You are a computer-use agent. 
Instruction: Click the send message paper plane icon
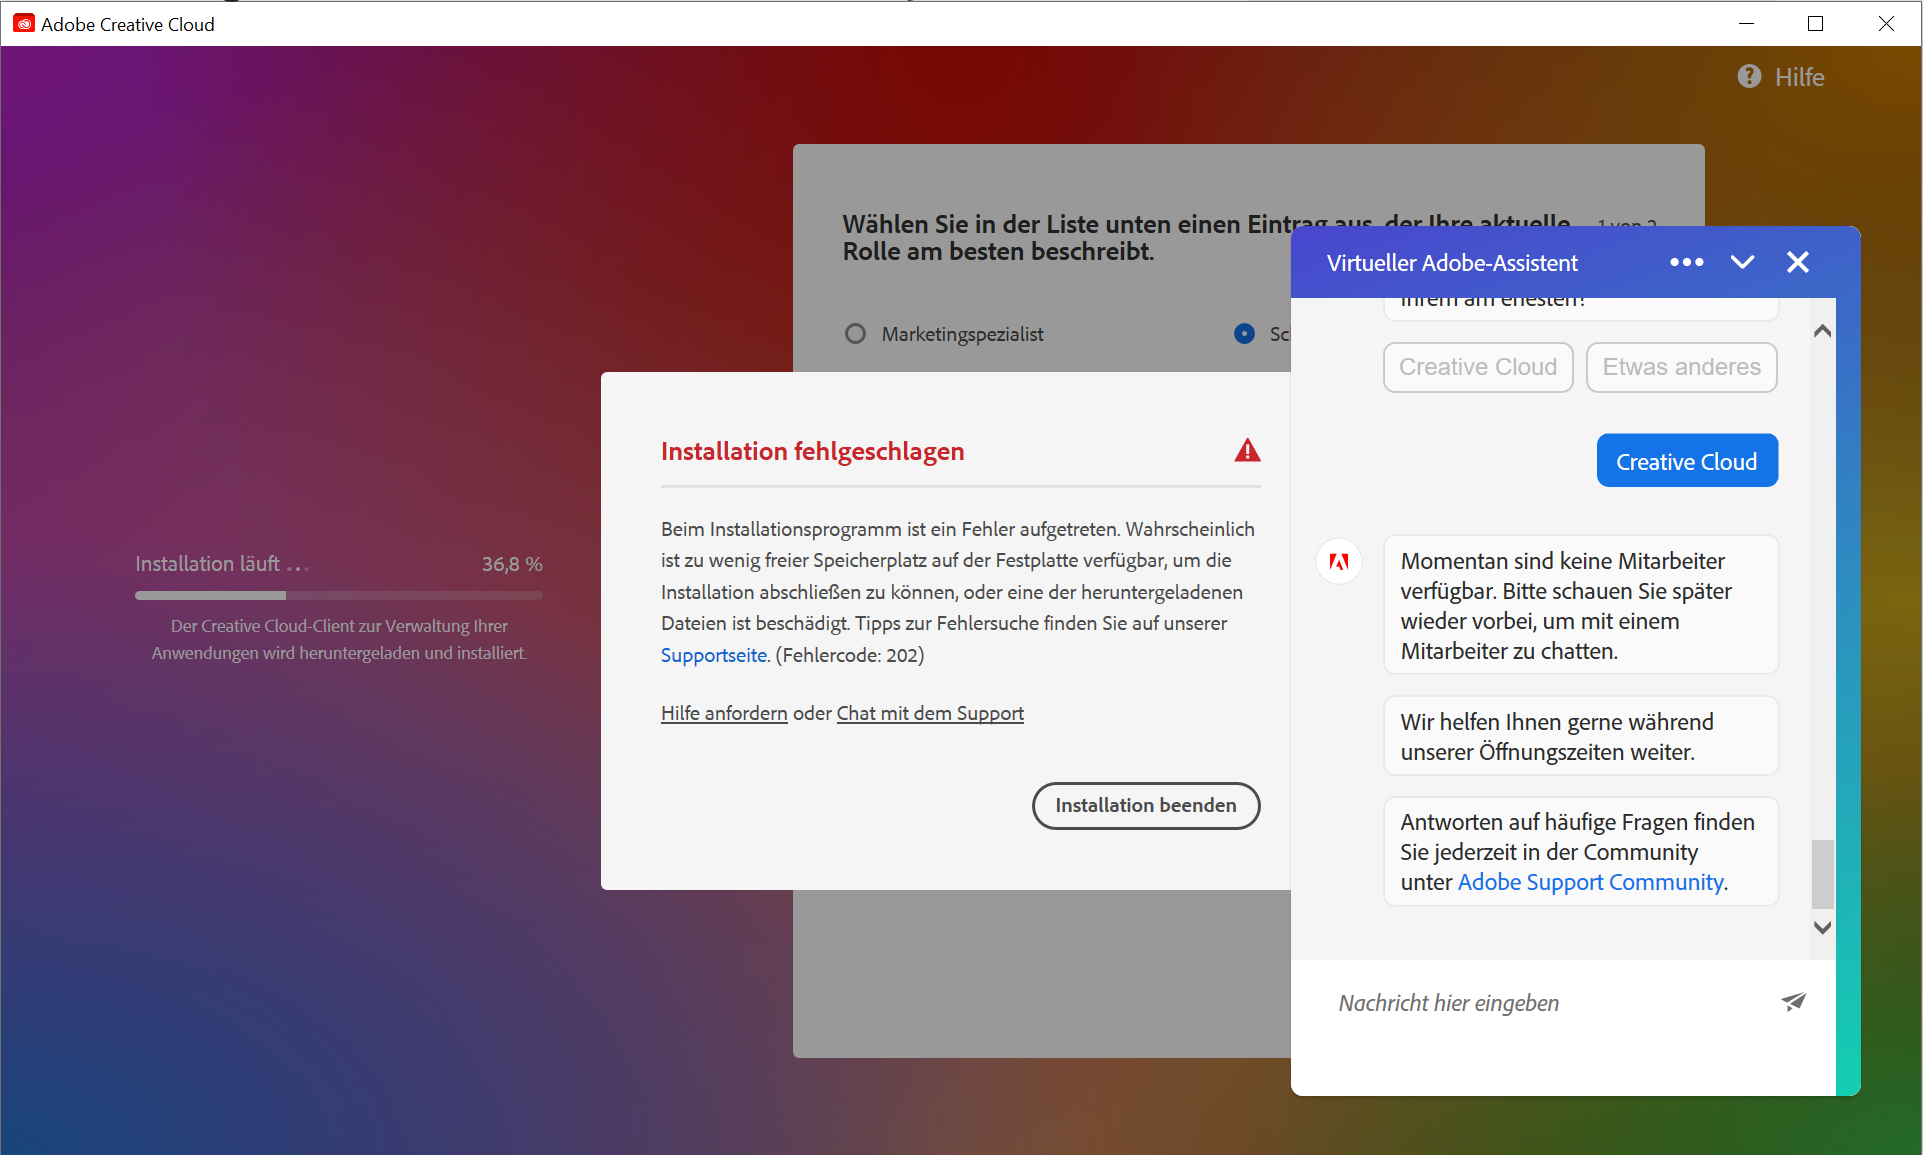pyautogui.click(x=1793, y=1001)
